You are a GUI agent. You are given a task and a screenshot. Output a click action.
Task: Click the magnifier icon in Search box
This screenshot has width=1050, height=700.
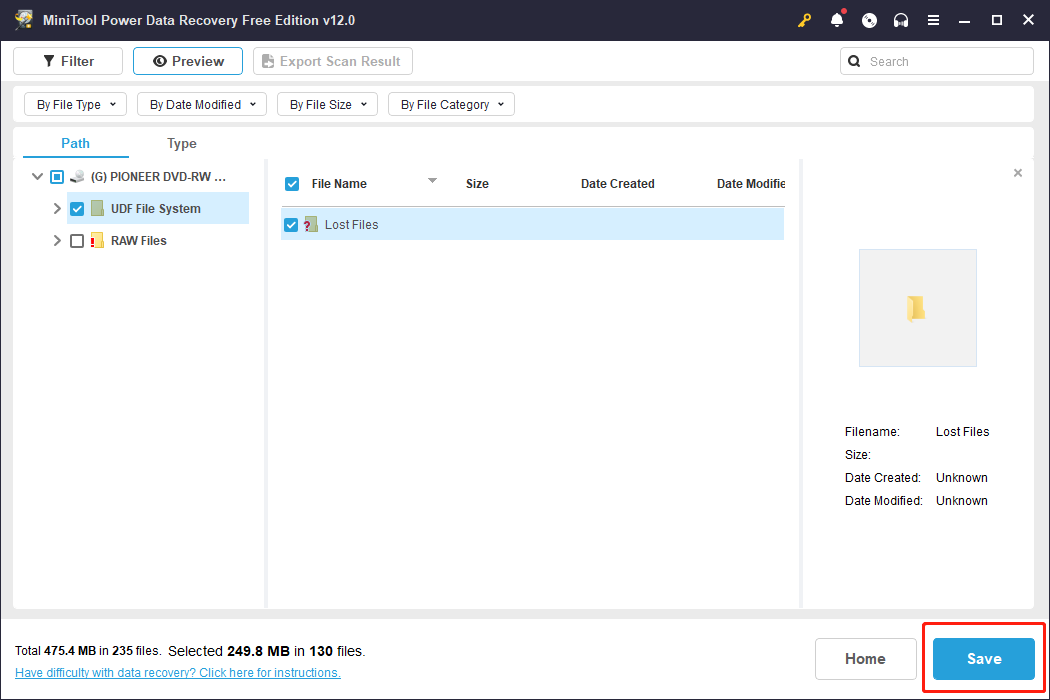[x=854, y=62]
